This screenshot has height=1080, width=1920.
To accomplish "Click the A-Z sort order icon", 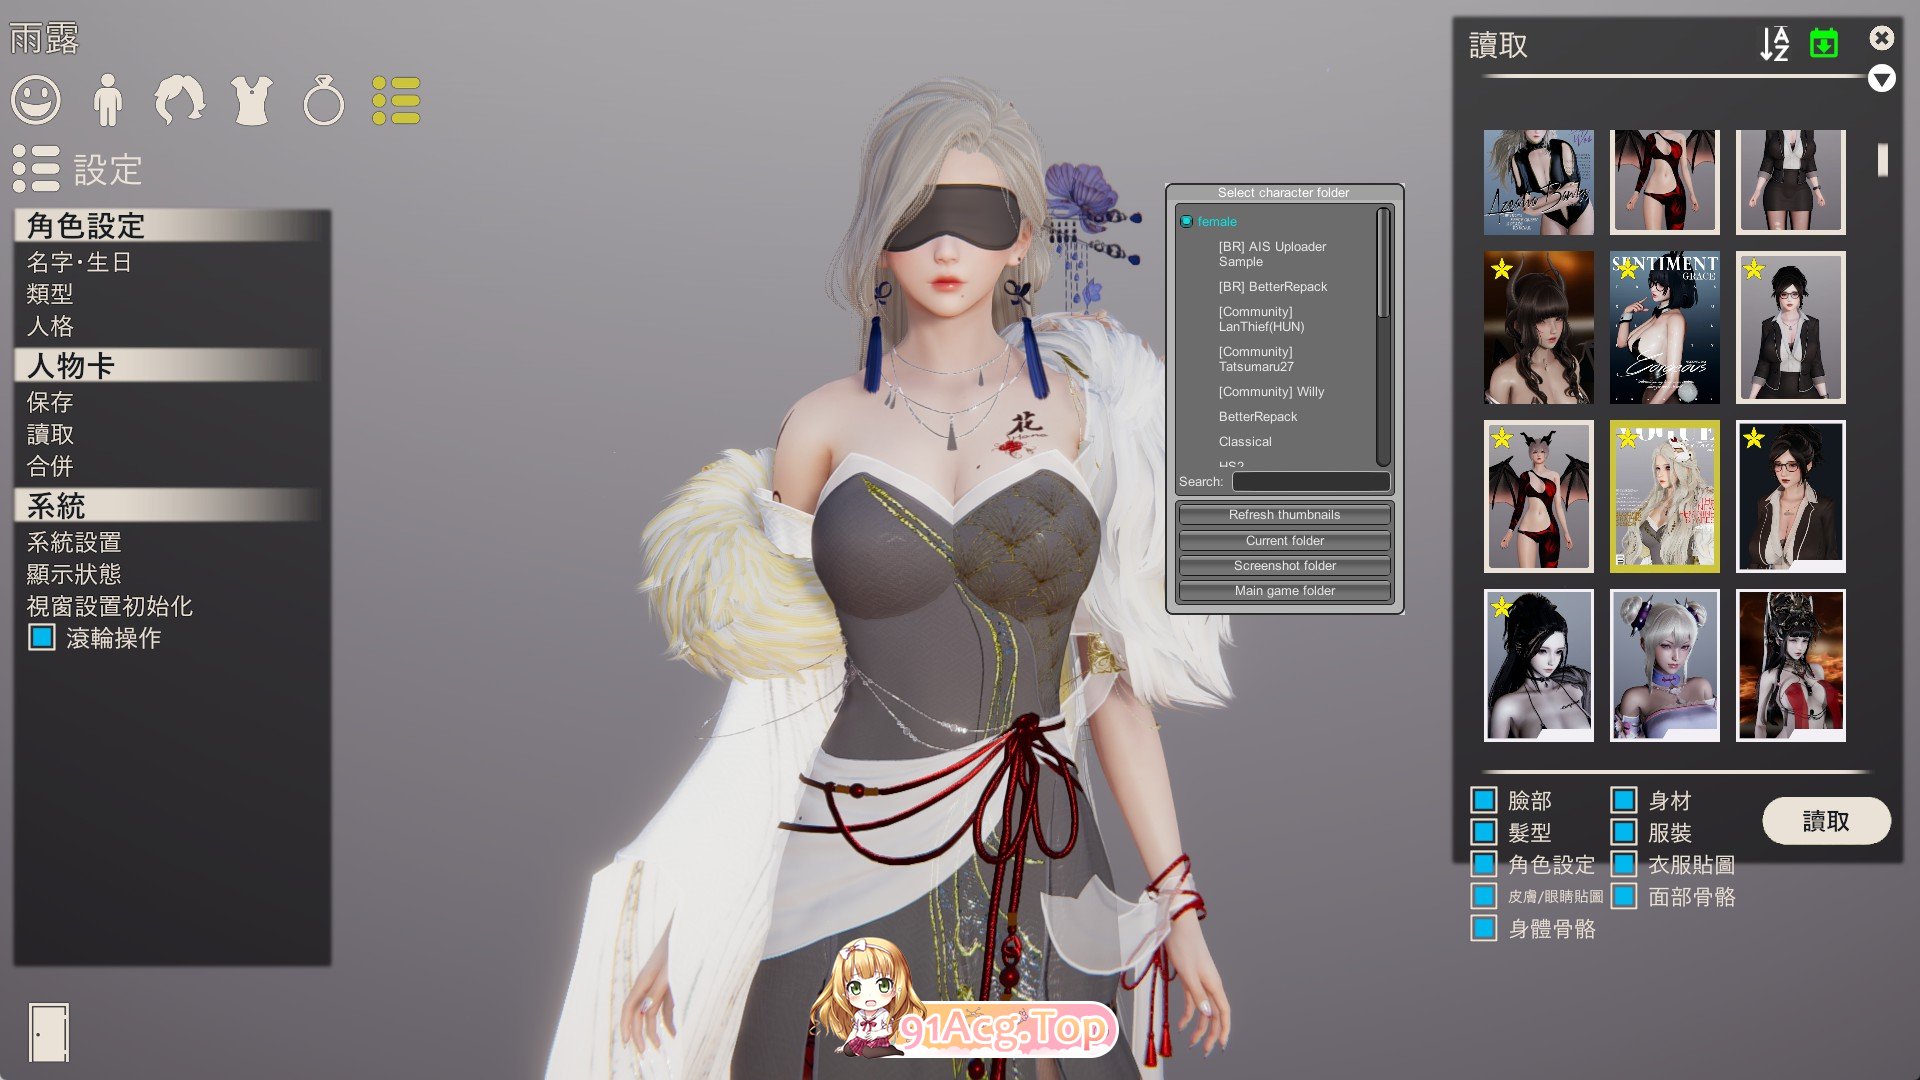I will 1774,44.
